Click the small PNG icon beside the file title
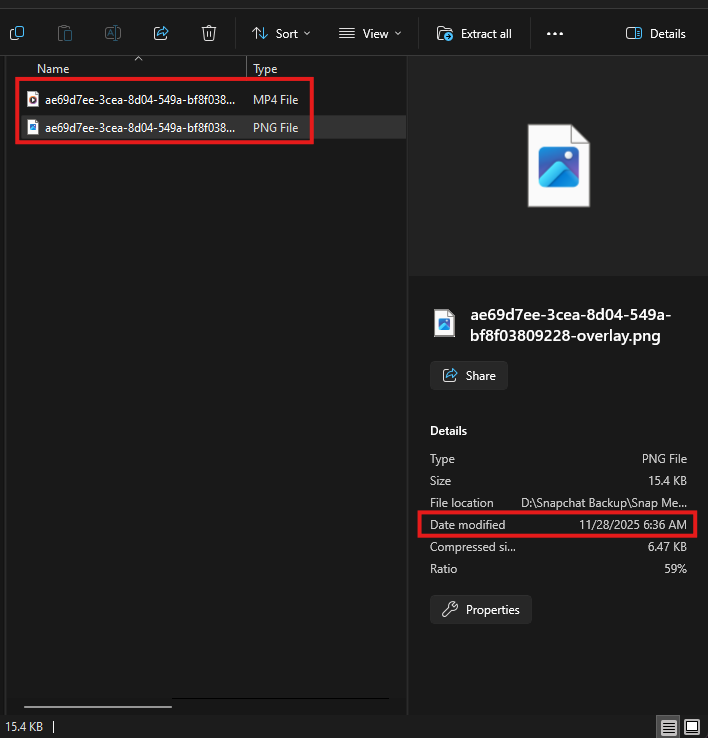708x738 pixels. pyautogui.click(x=444, y=323)
